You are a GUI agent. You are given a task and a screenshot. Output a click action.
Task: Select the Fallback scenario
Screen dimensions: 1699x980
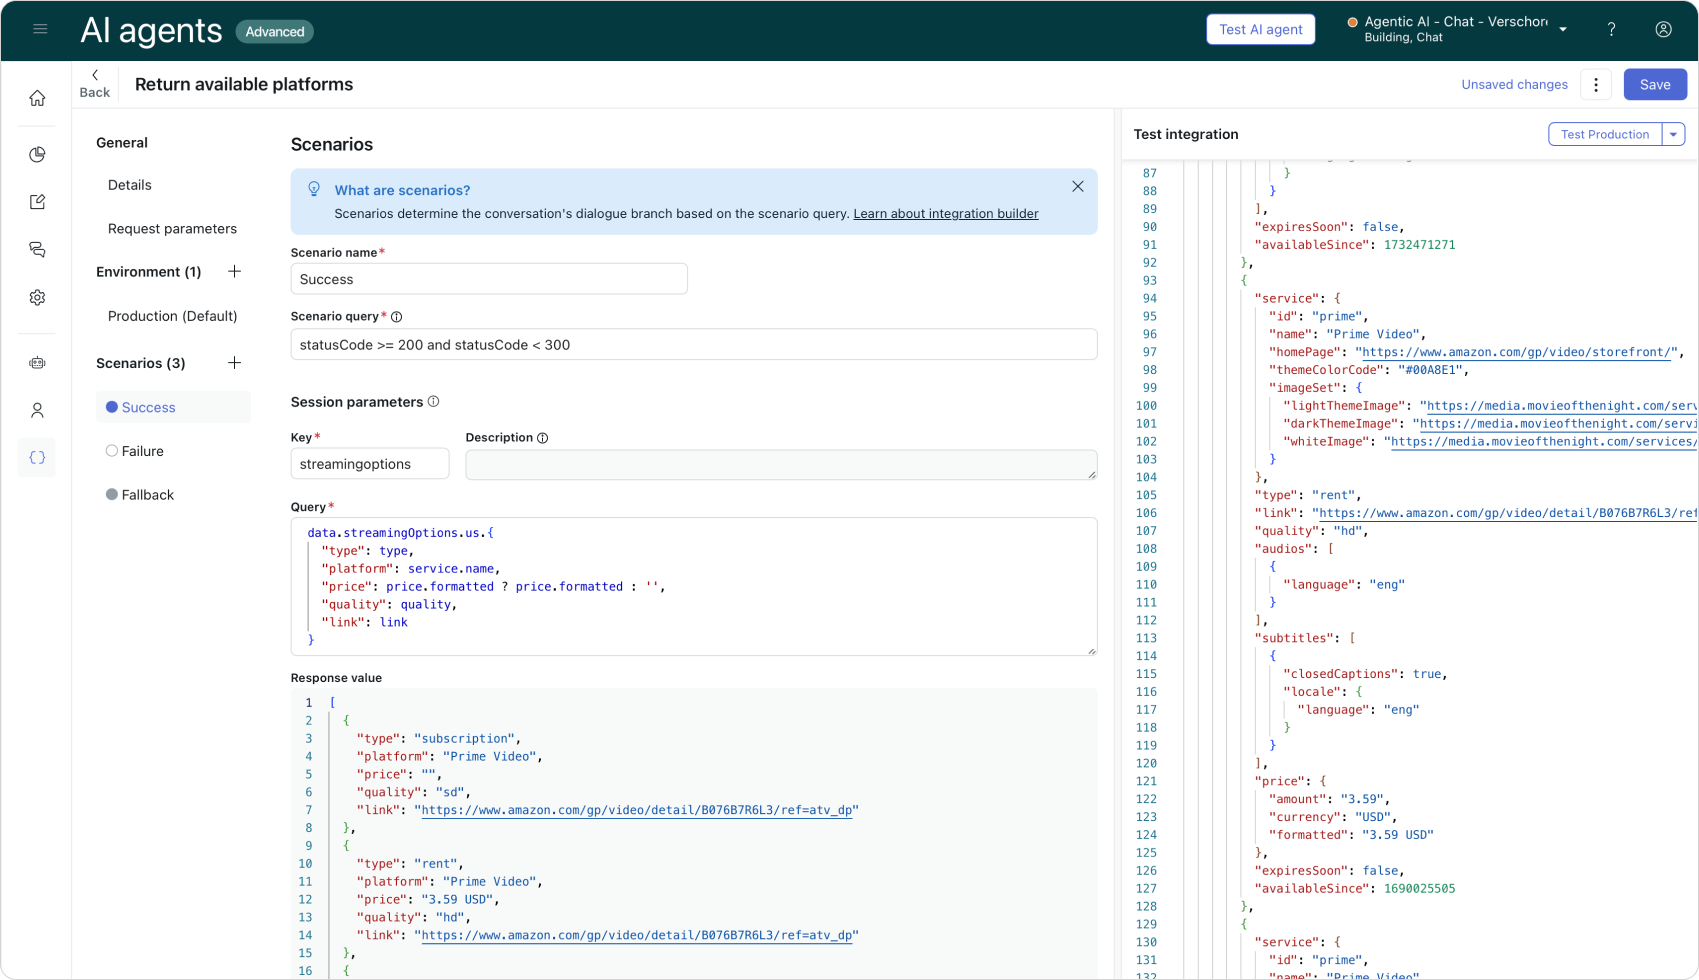tap(147, 495)
